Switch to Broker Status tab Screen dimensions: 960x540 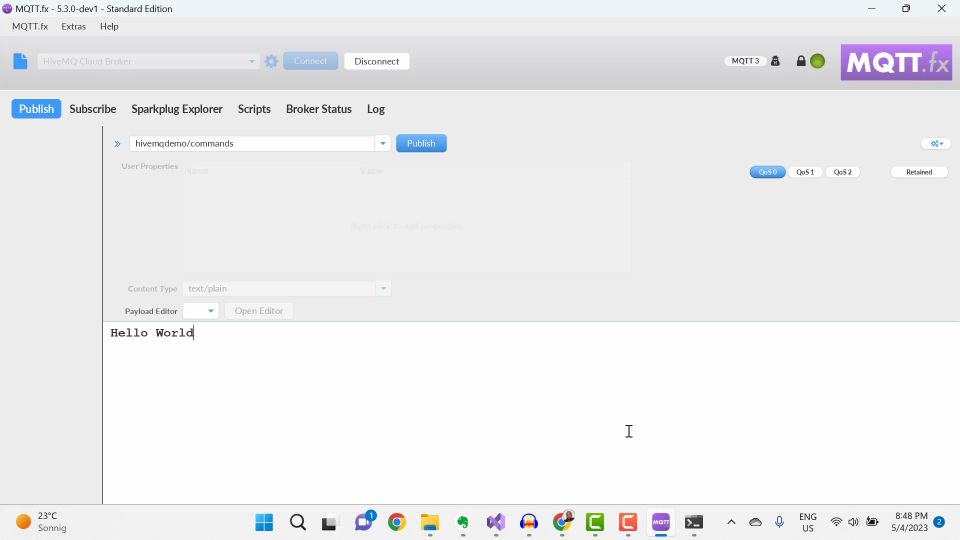pyautogui.click(x=318, y=109)
